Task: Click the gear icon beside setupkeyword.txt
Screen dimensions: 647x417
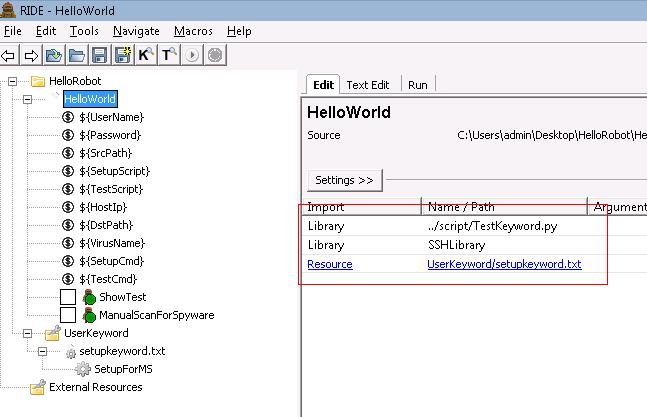Action: tap(71, 352)
